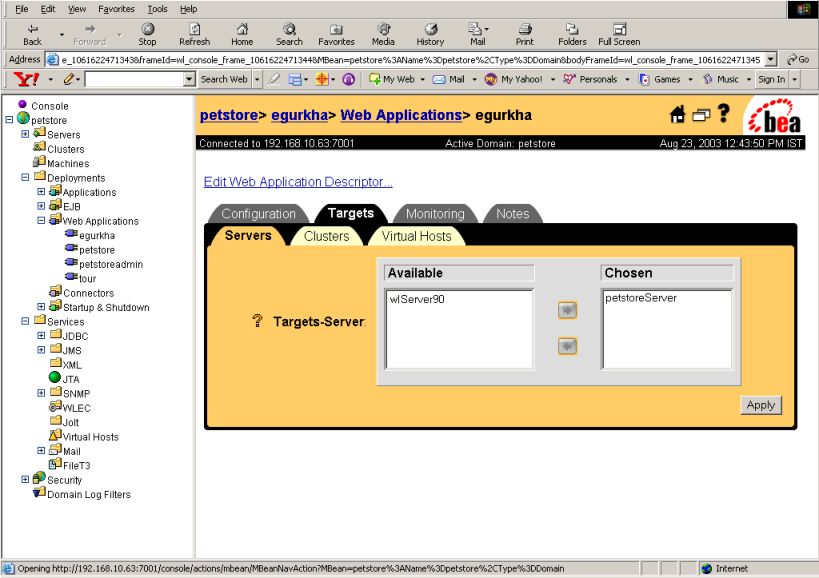The height and width of the screenshot is (578, 819).
Task: Move selected server back with left arrow
Action: [567, 346]
